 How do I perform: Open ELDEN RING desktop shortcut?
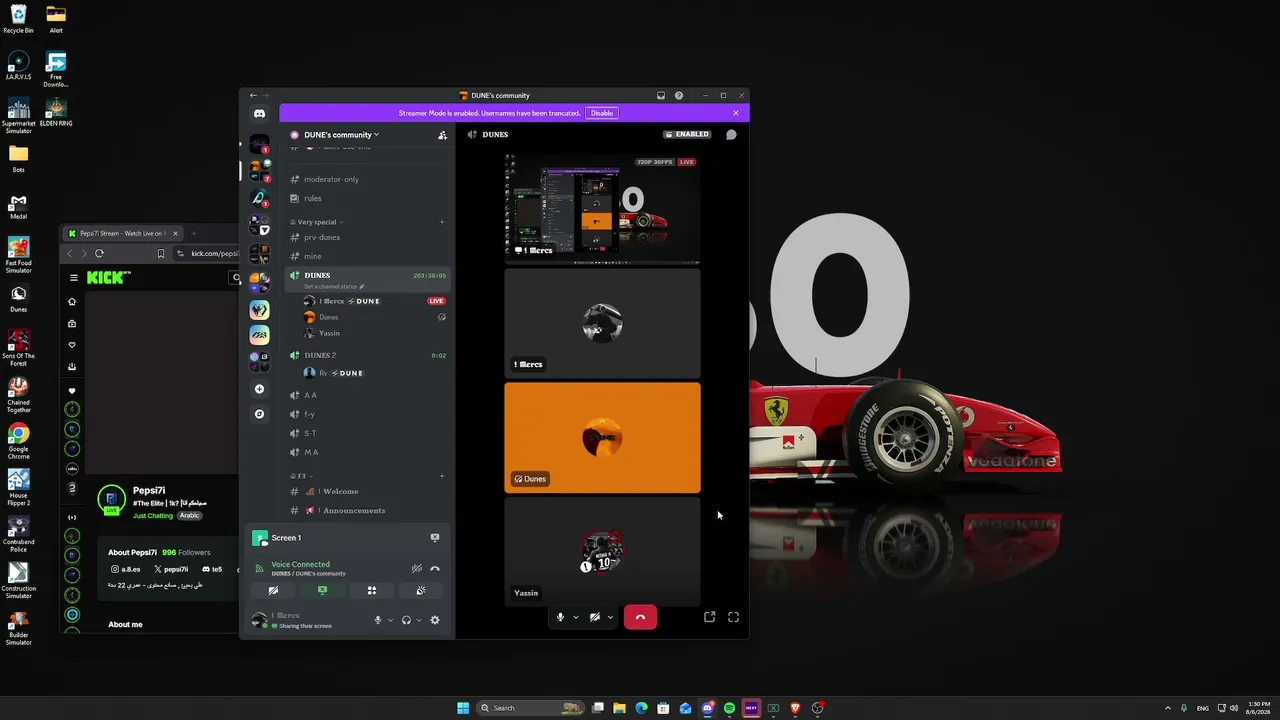point(56,112)
